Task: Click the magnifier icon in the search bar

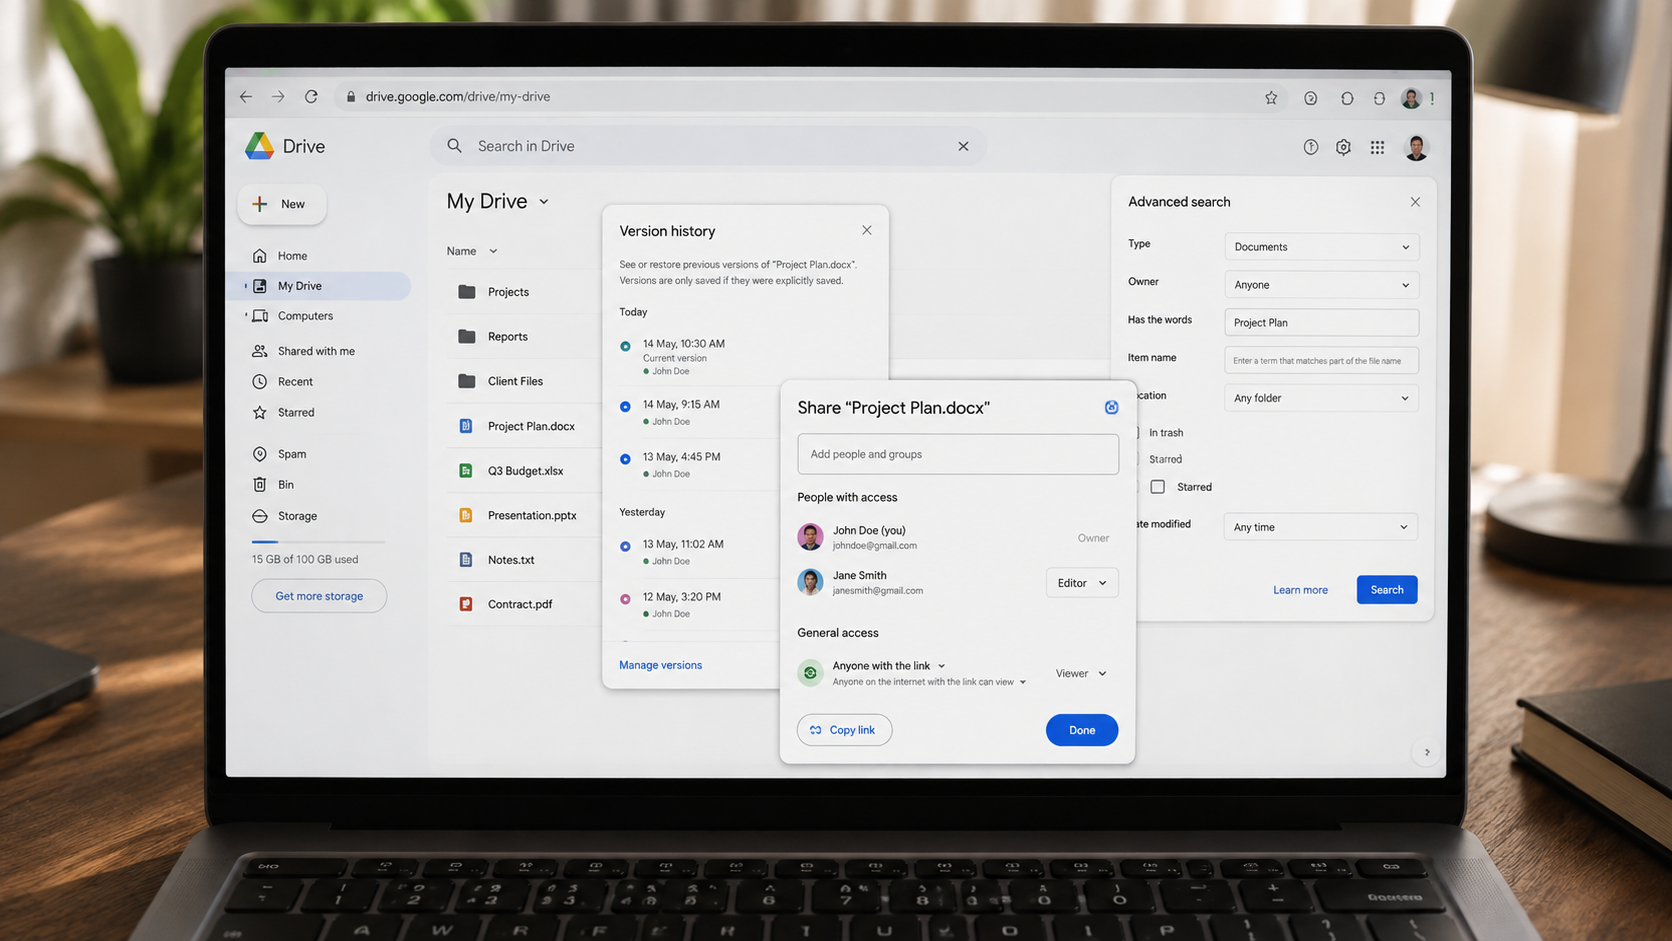Action: tap(455, 146)
